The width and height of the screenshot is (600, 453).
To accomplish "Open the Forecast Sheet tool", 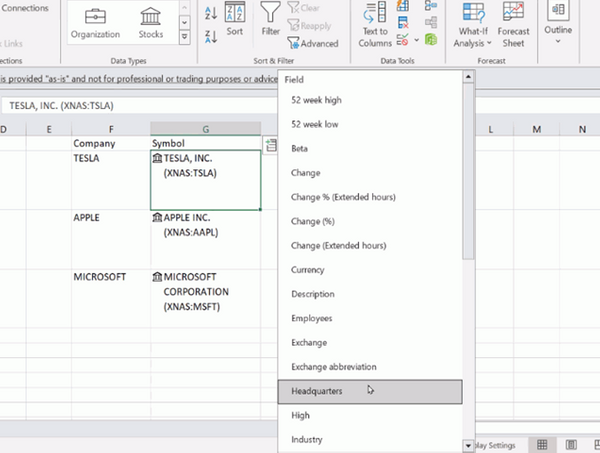I will pyautogui.click(x=513, y=24).
